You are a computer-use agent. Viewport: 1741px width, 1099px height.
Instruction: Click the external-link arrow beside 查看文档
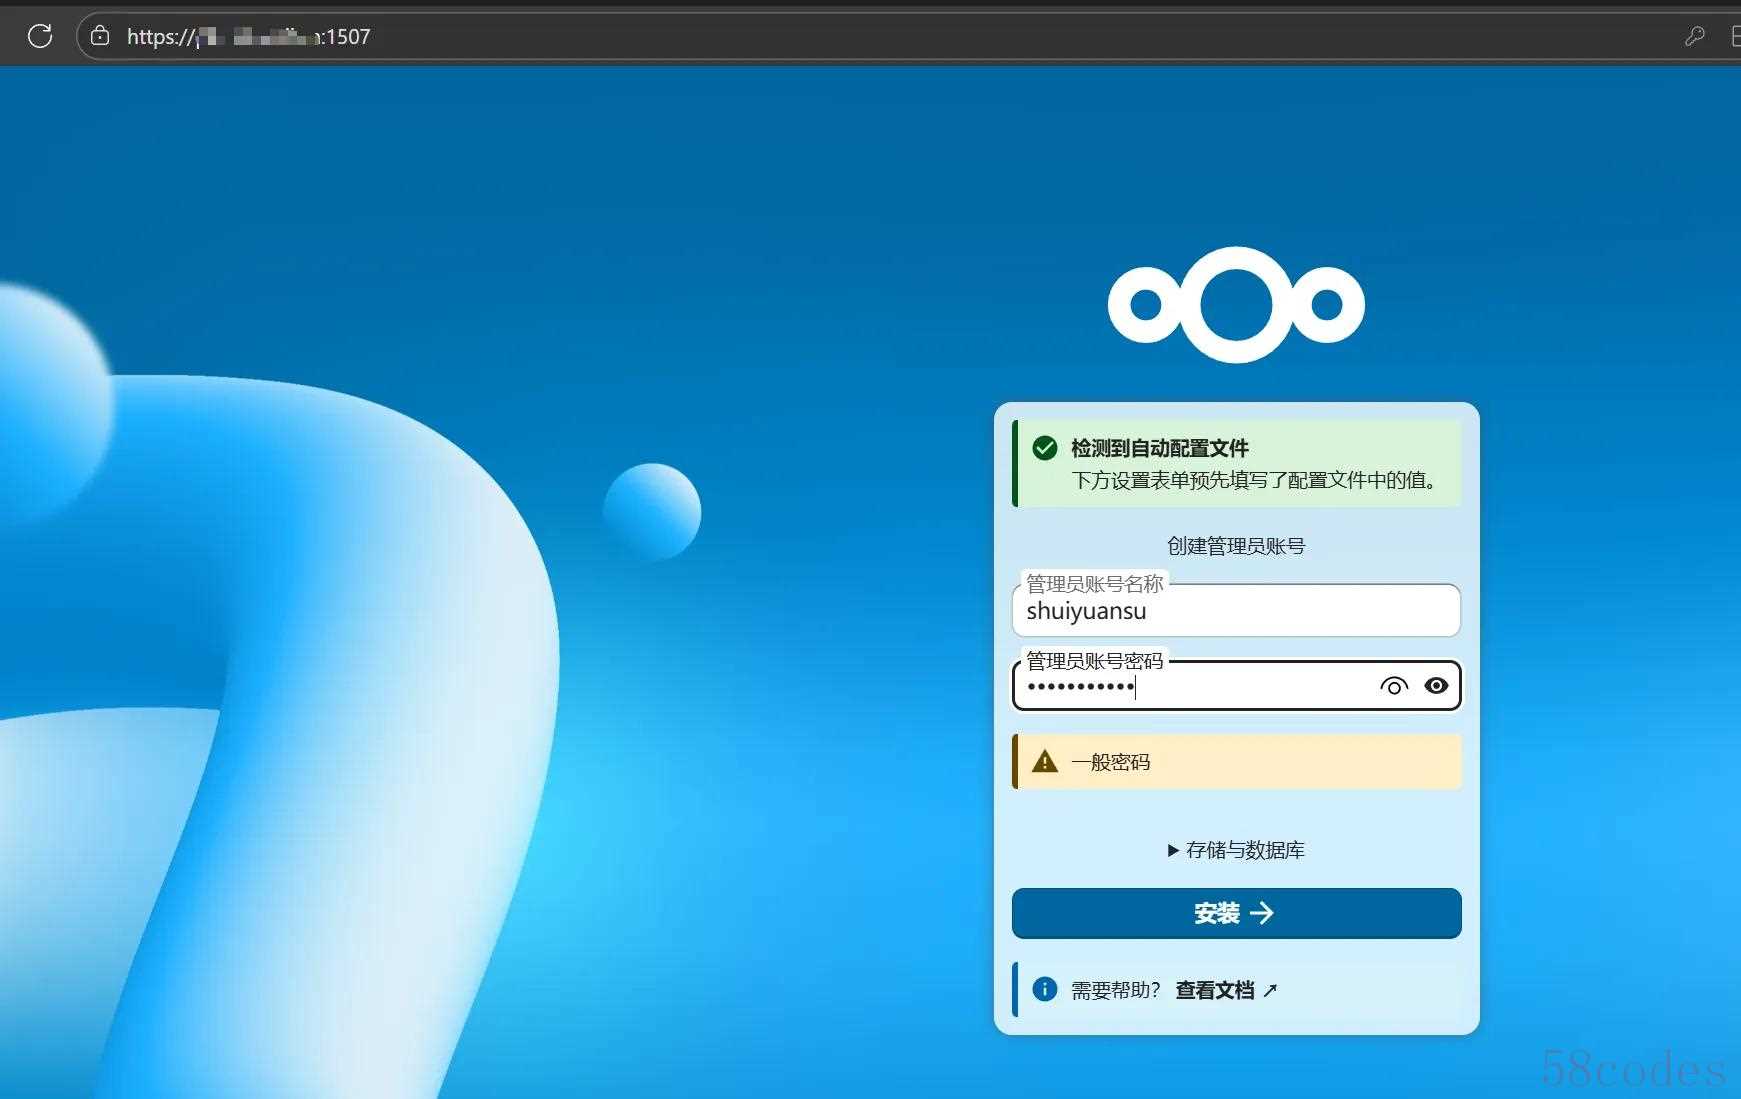pos(1270,990)
